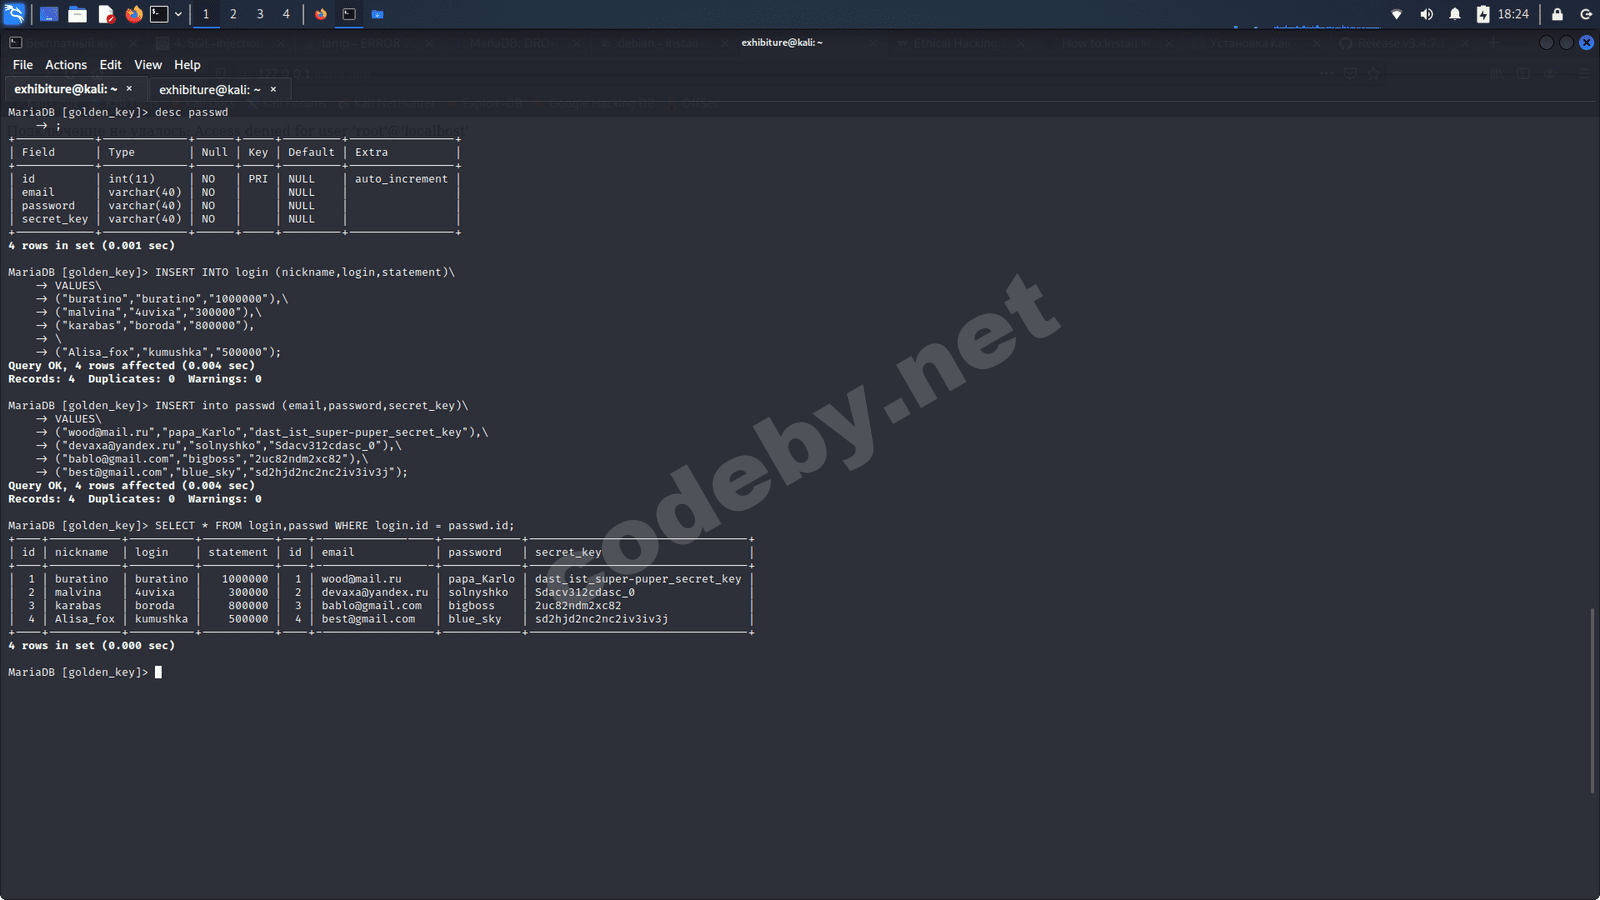Click the terminal scrollbar thumb
The height and width of the screenshot is (900, 1600).
[x=1592, y=700]
